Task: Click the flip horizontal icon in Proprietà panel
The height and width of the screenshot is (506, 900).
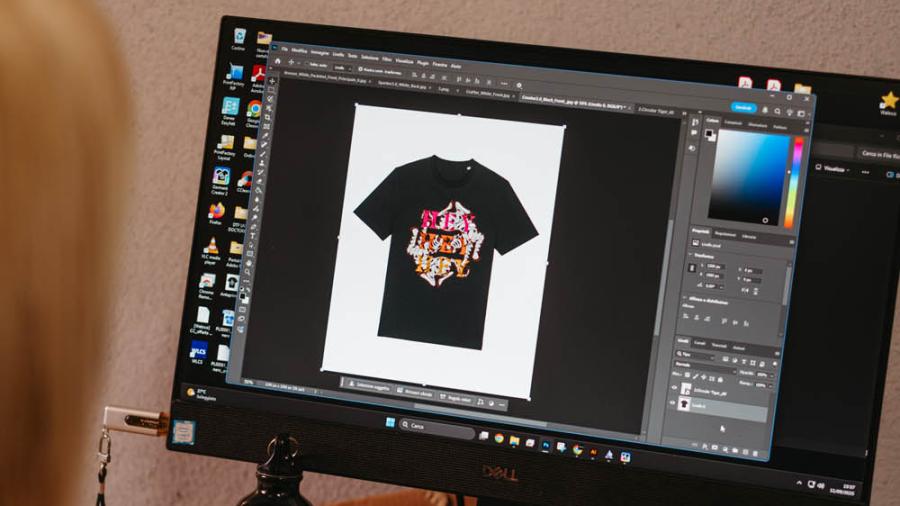Action: click(745, 290)
